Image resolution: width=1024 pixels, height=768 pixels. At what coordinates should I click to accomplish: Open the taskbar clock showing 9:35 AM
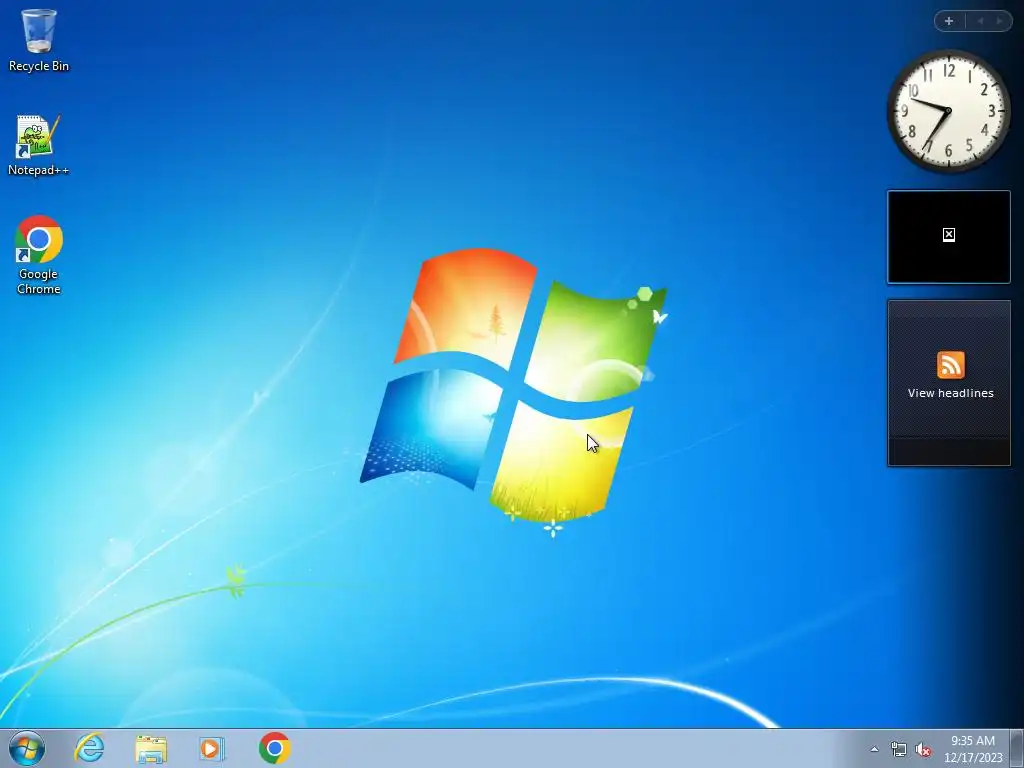(973, 749)
